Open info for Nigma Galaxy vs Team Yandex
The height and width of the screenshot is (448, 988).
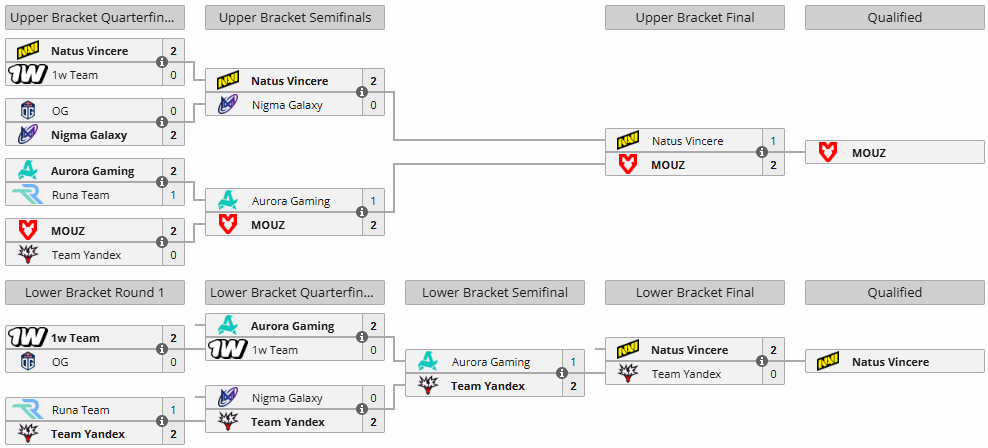point(362,410)
